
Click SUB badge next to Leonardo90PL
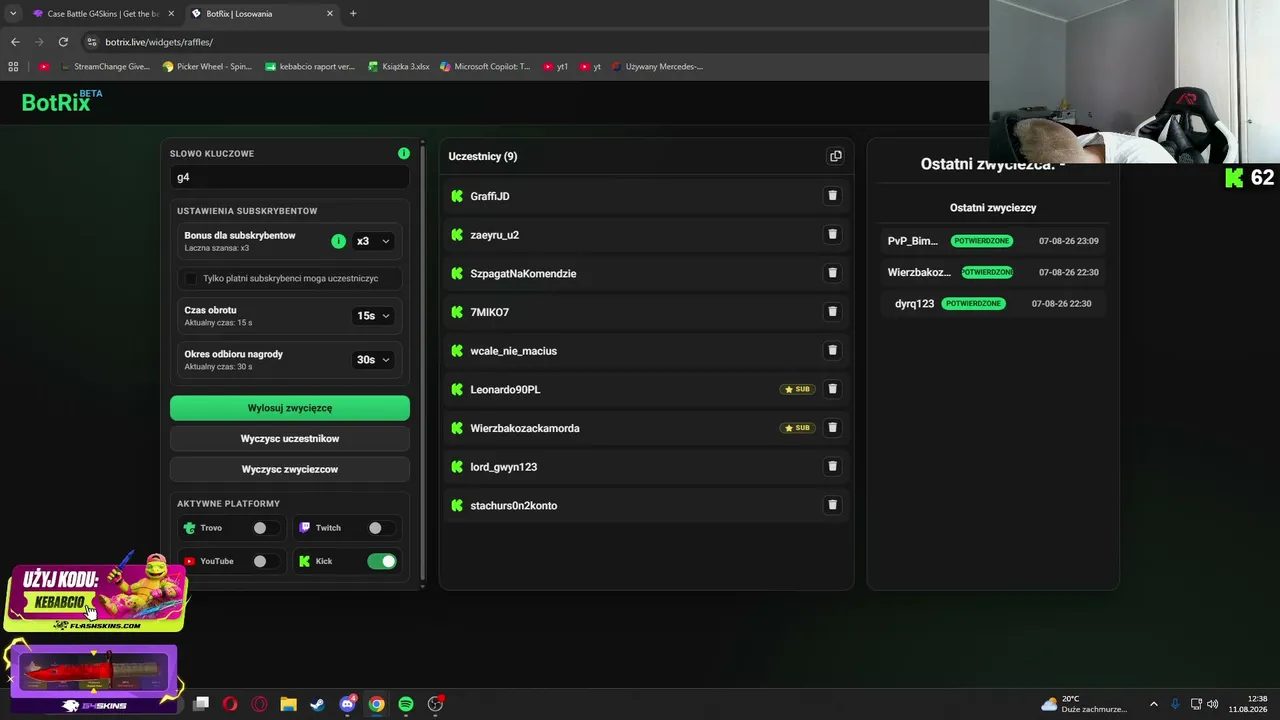[x=797, y=389]
